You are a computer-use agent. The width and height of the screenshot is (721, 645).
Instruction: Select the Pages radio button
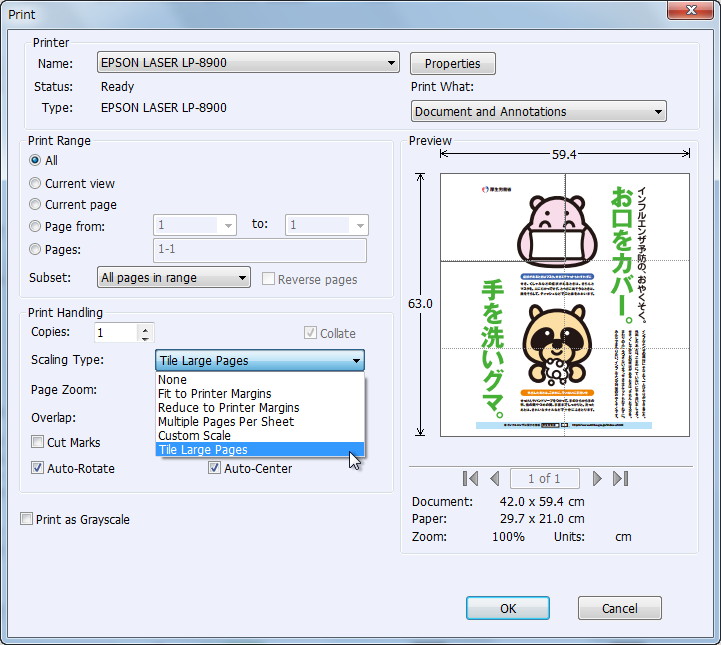point(34,249)
